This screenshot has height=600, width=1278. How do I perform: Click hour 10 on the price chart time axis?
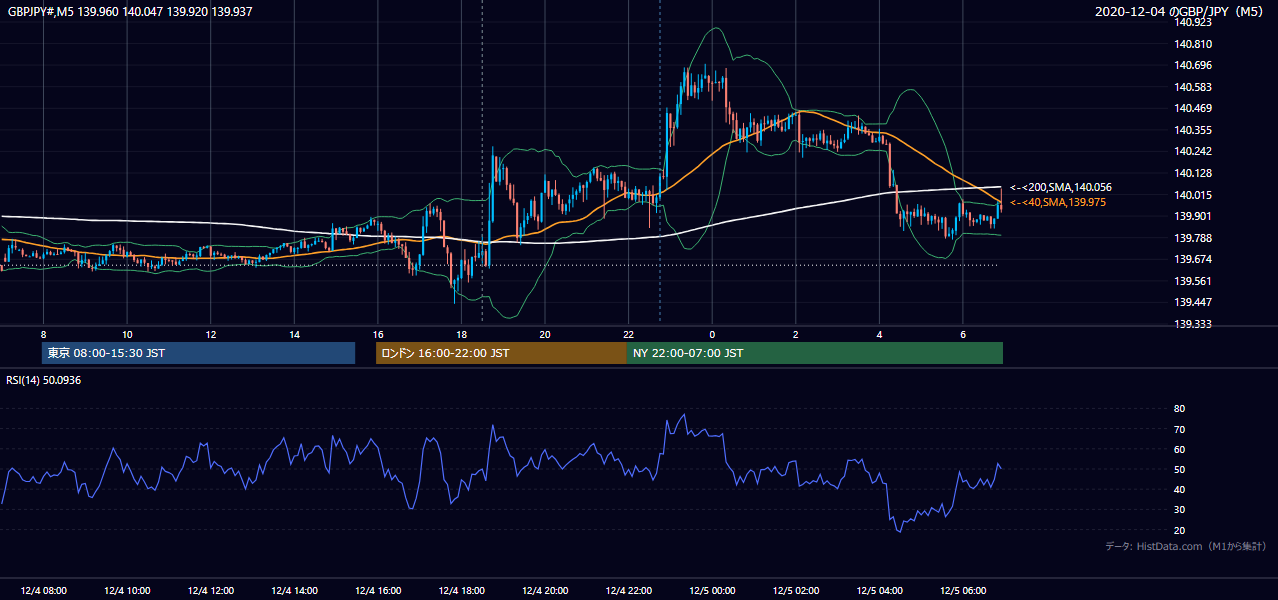click(127, 333)
